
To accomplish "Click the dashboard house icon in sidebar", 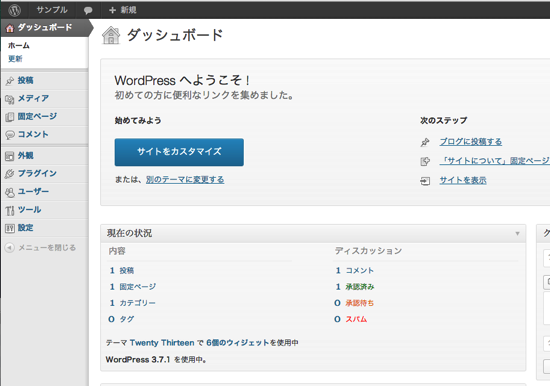I will (10, 28).
